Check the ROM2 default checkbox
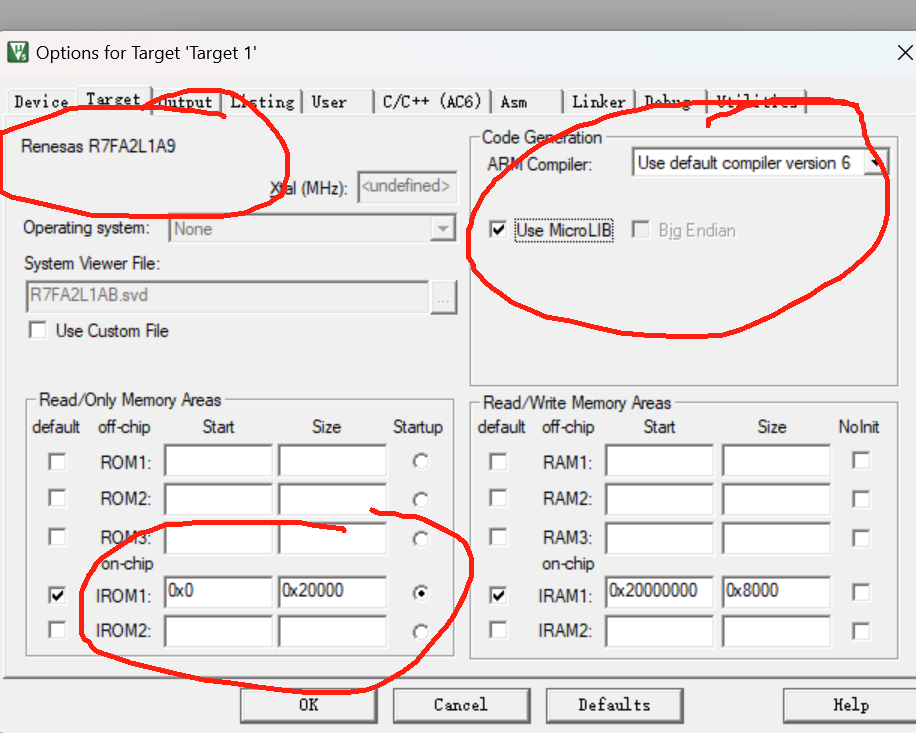916x733 pixels. [x=57, y=498]
